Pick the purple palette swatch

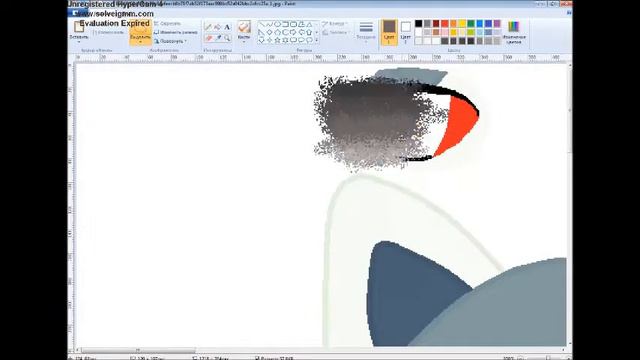[x=497, y=24]
